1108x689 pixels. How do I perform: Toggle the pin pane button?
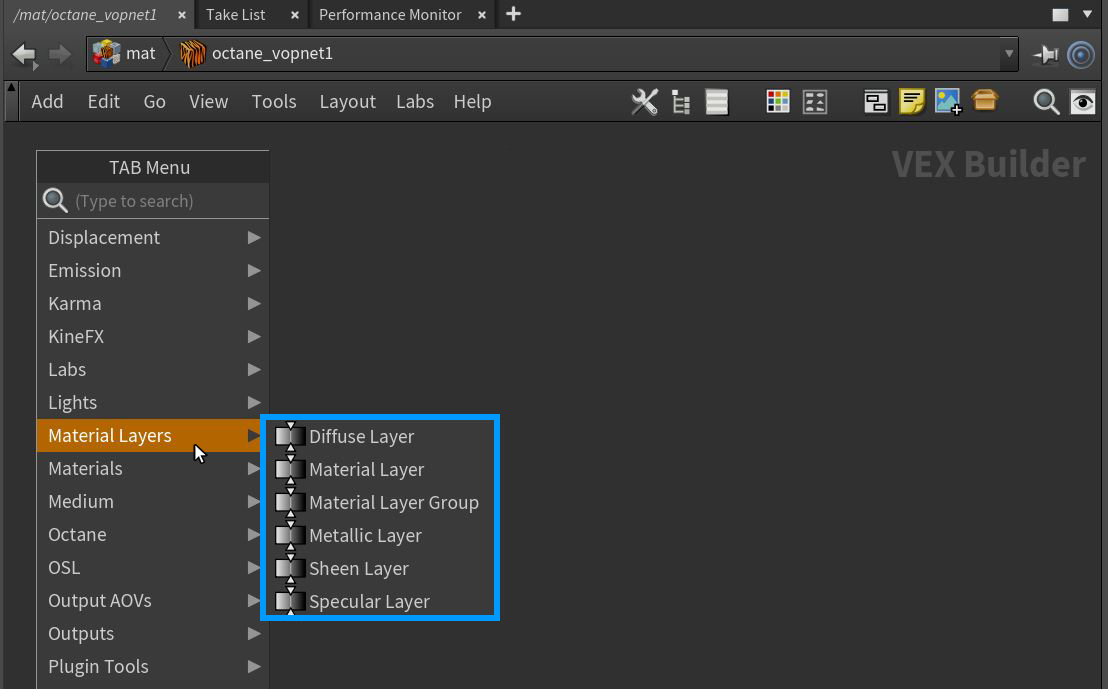1046,54
